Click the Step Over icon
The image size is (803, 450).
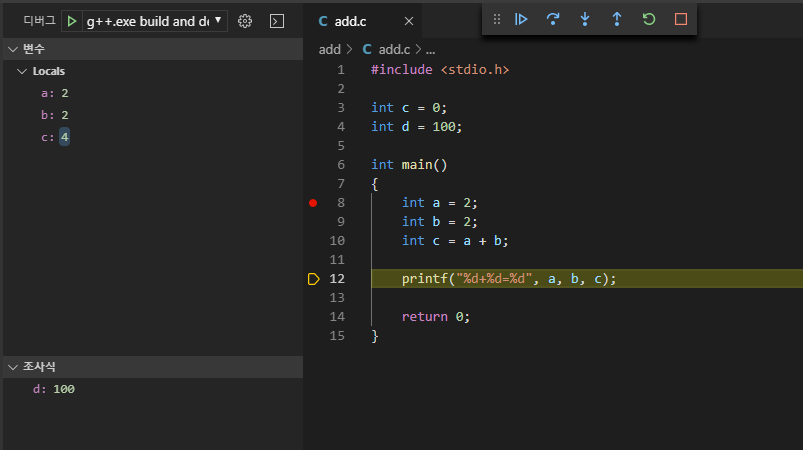tap(553, 19)
